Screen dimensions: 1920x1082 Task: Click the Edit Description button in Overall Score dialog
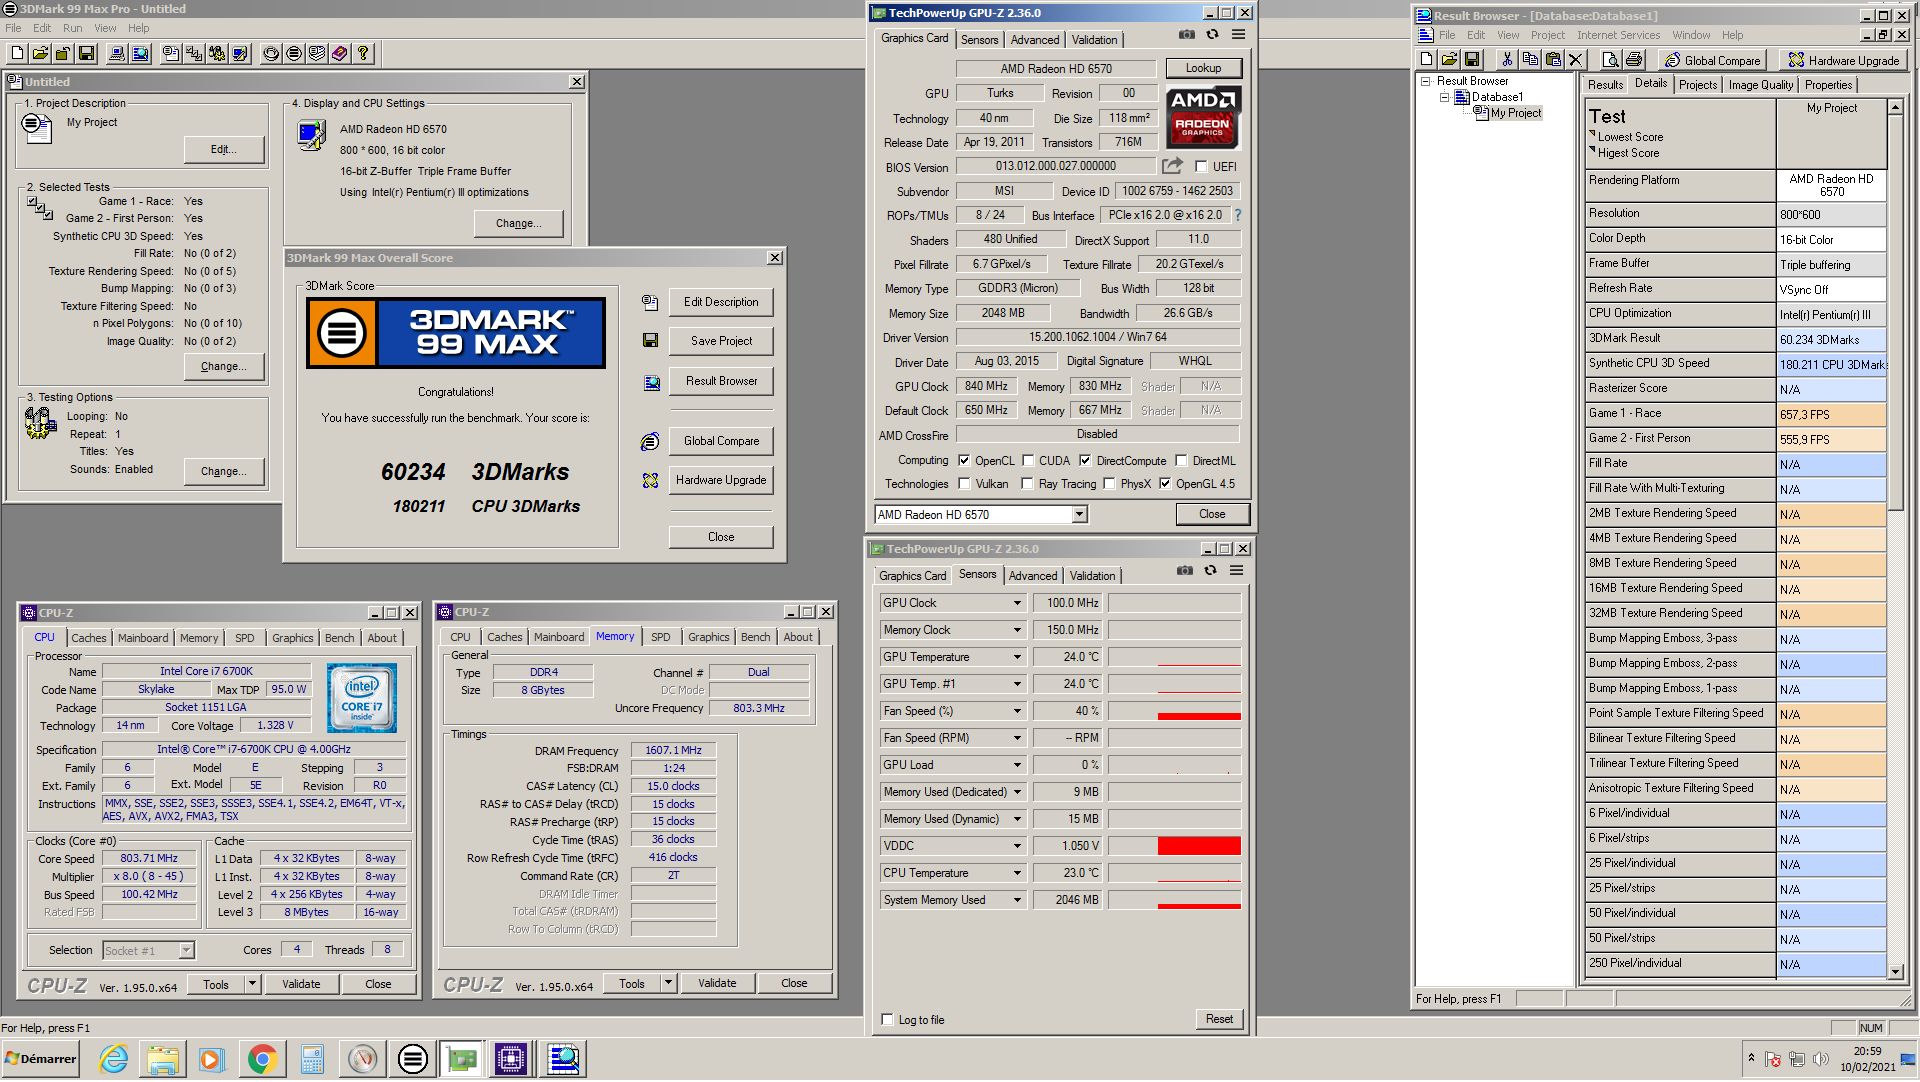pyautogui.click(x=721, y=302)
